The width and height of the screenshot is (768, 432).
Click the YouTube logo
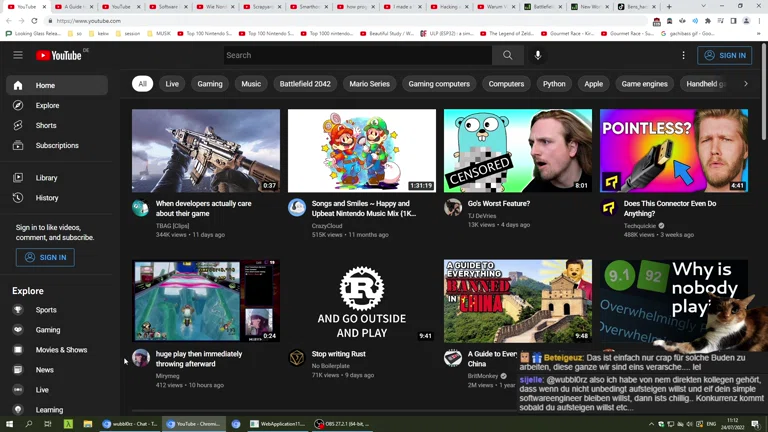[59, 55]
